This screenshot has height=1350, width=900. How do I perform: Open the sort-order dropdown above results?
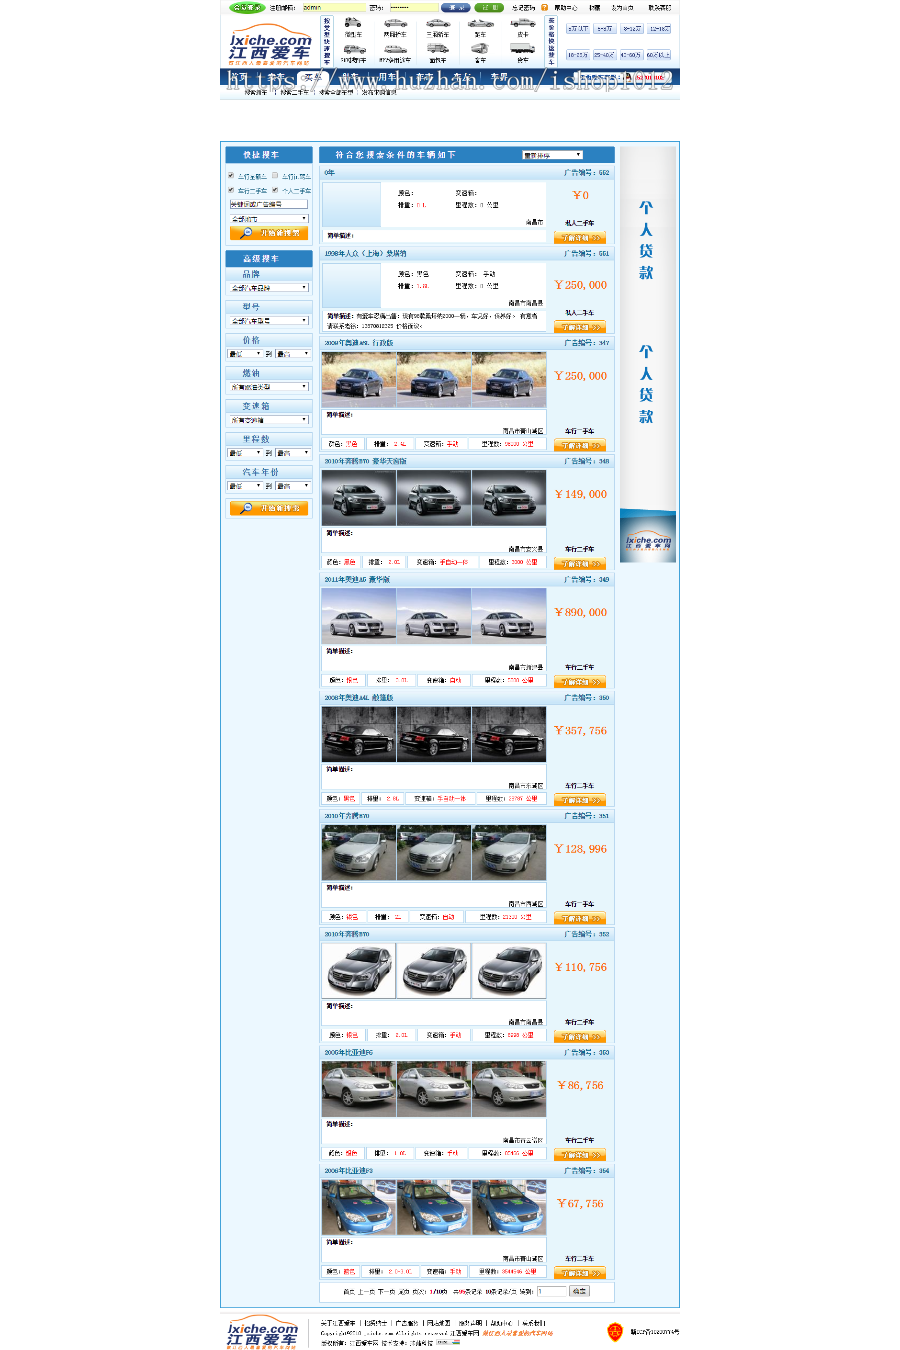552,155
